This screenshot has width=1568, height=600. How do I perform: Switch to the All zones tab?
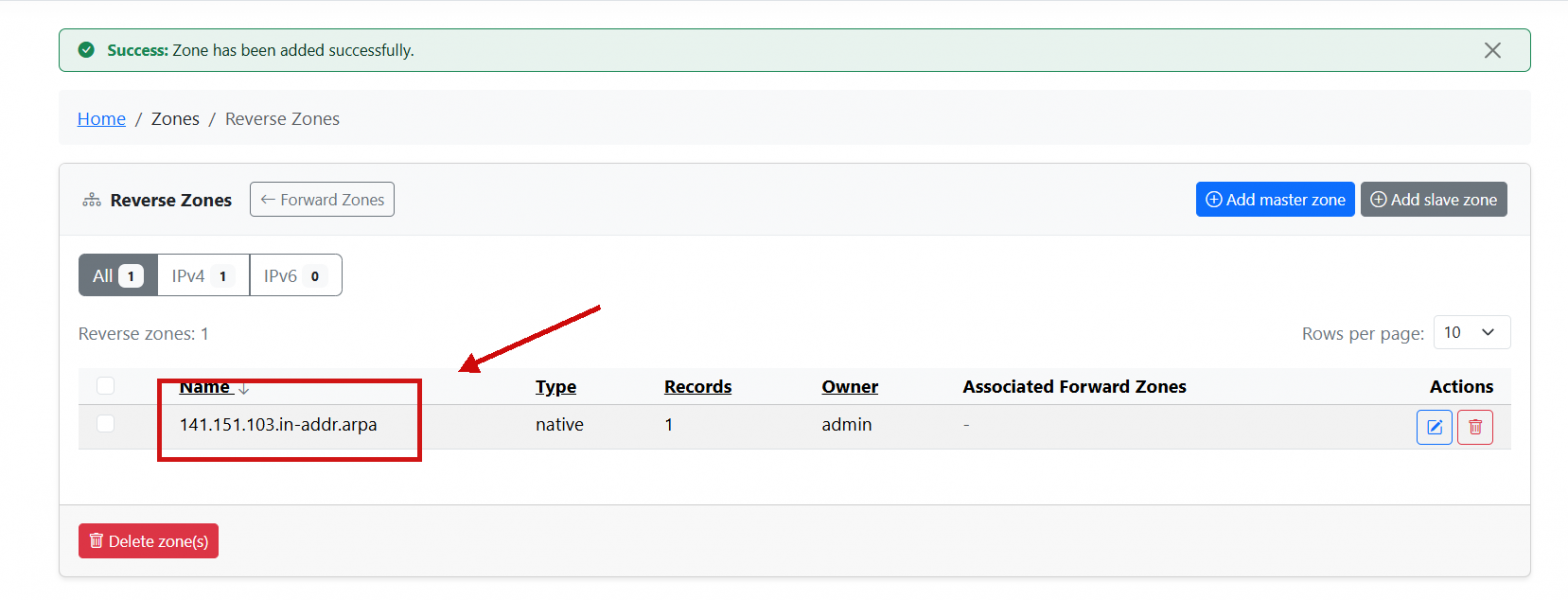point(118,275)
